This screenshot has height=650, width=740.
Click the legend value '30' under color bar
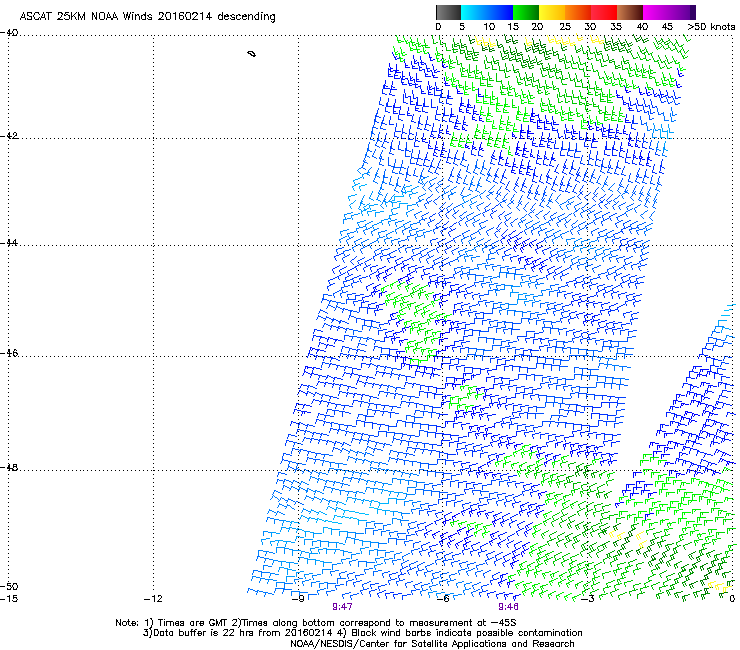590,27
